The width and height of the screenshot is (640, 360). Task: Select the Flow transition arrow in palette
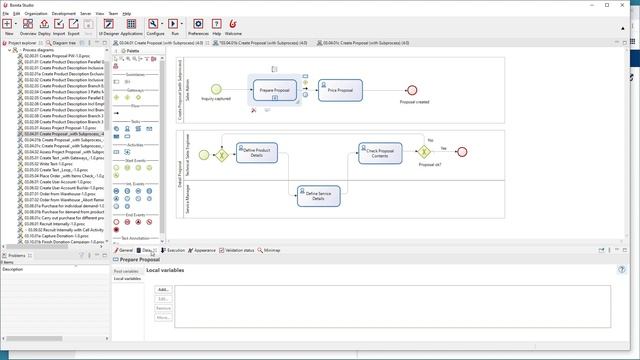point(116,113)
